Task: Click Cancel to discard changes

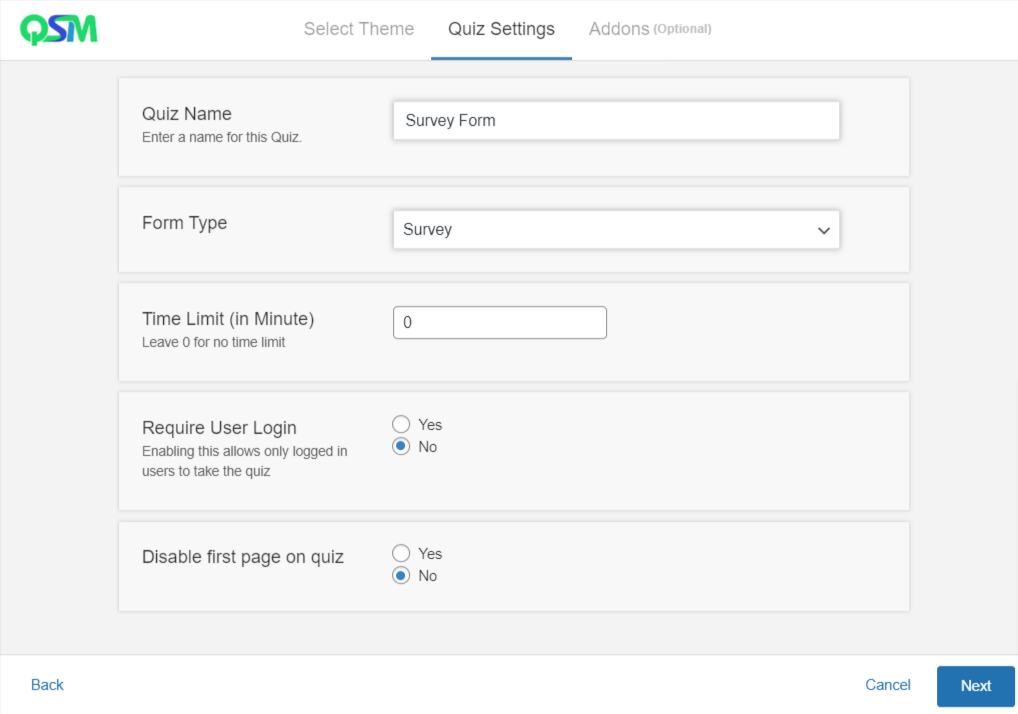Action: pyautogui.click(x=887, y=685)
